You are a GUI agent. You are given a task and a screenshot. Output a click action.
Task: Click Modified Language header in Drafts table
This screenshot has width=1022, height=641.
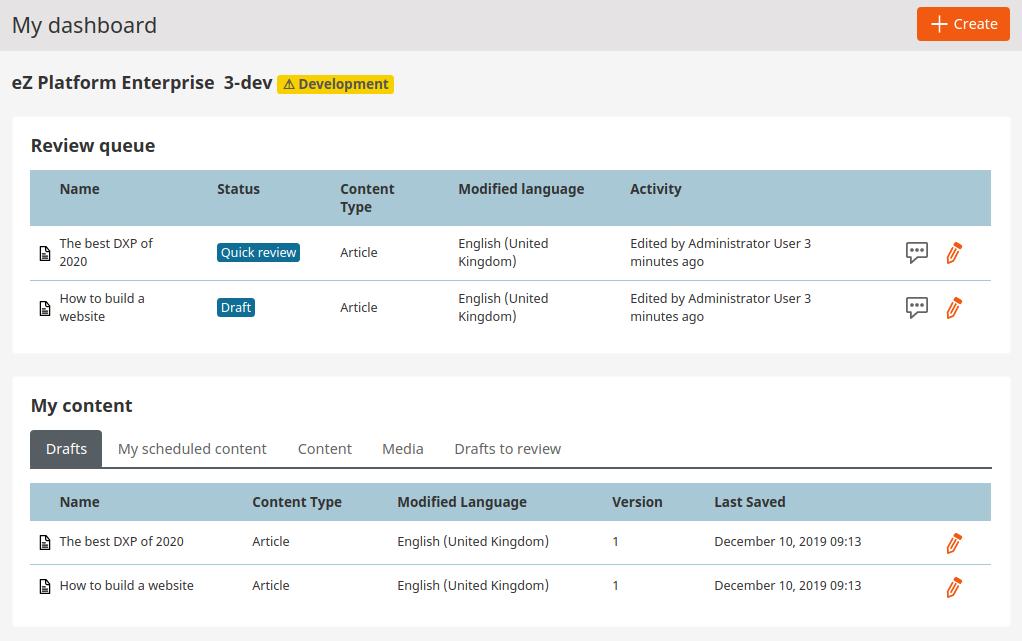point(461,502)
